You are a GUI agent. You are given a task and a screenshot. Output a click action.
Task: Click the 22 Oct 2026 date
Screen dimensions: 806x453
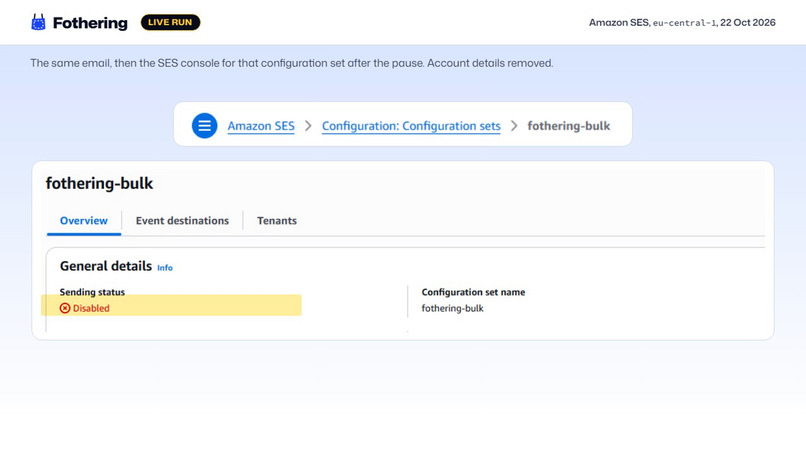coord(748,23)
